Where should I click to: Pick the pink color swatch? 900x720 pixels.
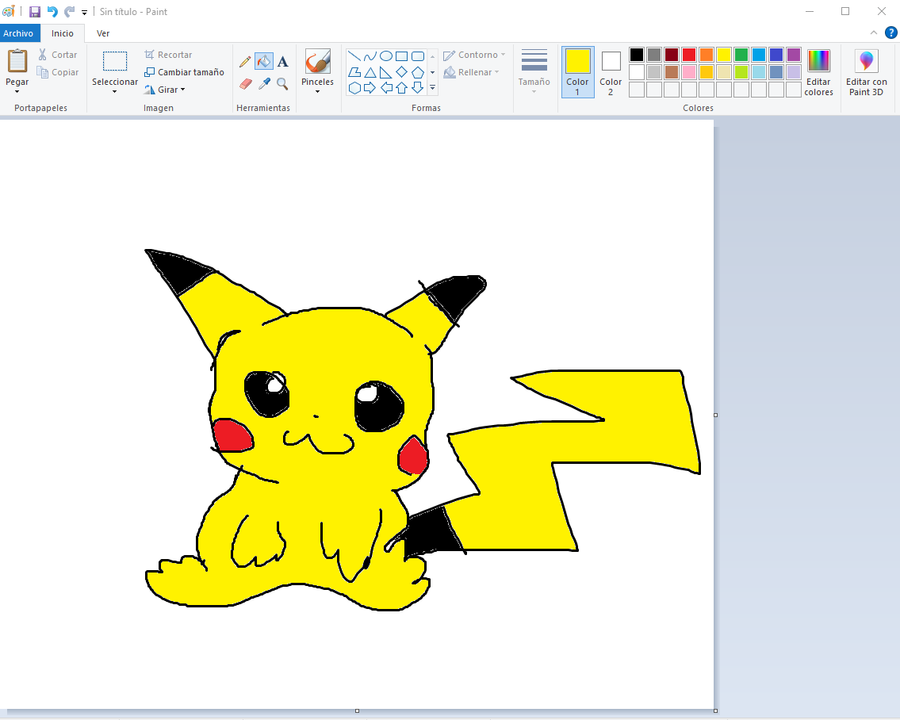(689, 72)
